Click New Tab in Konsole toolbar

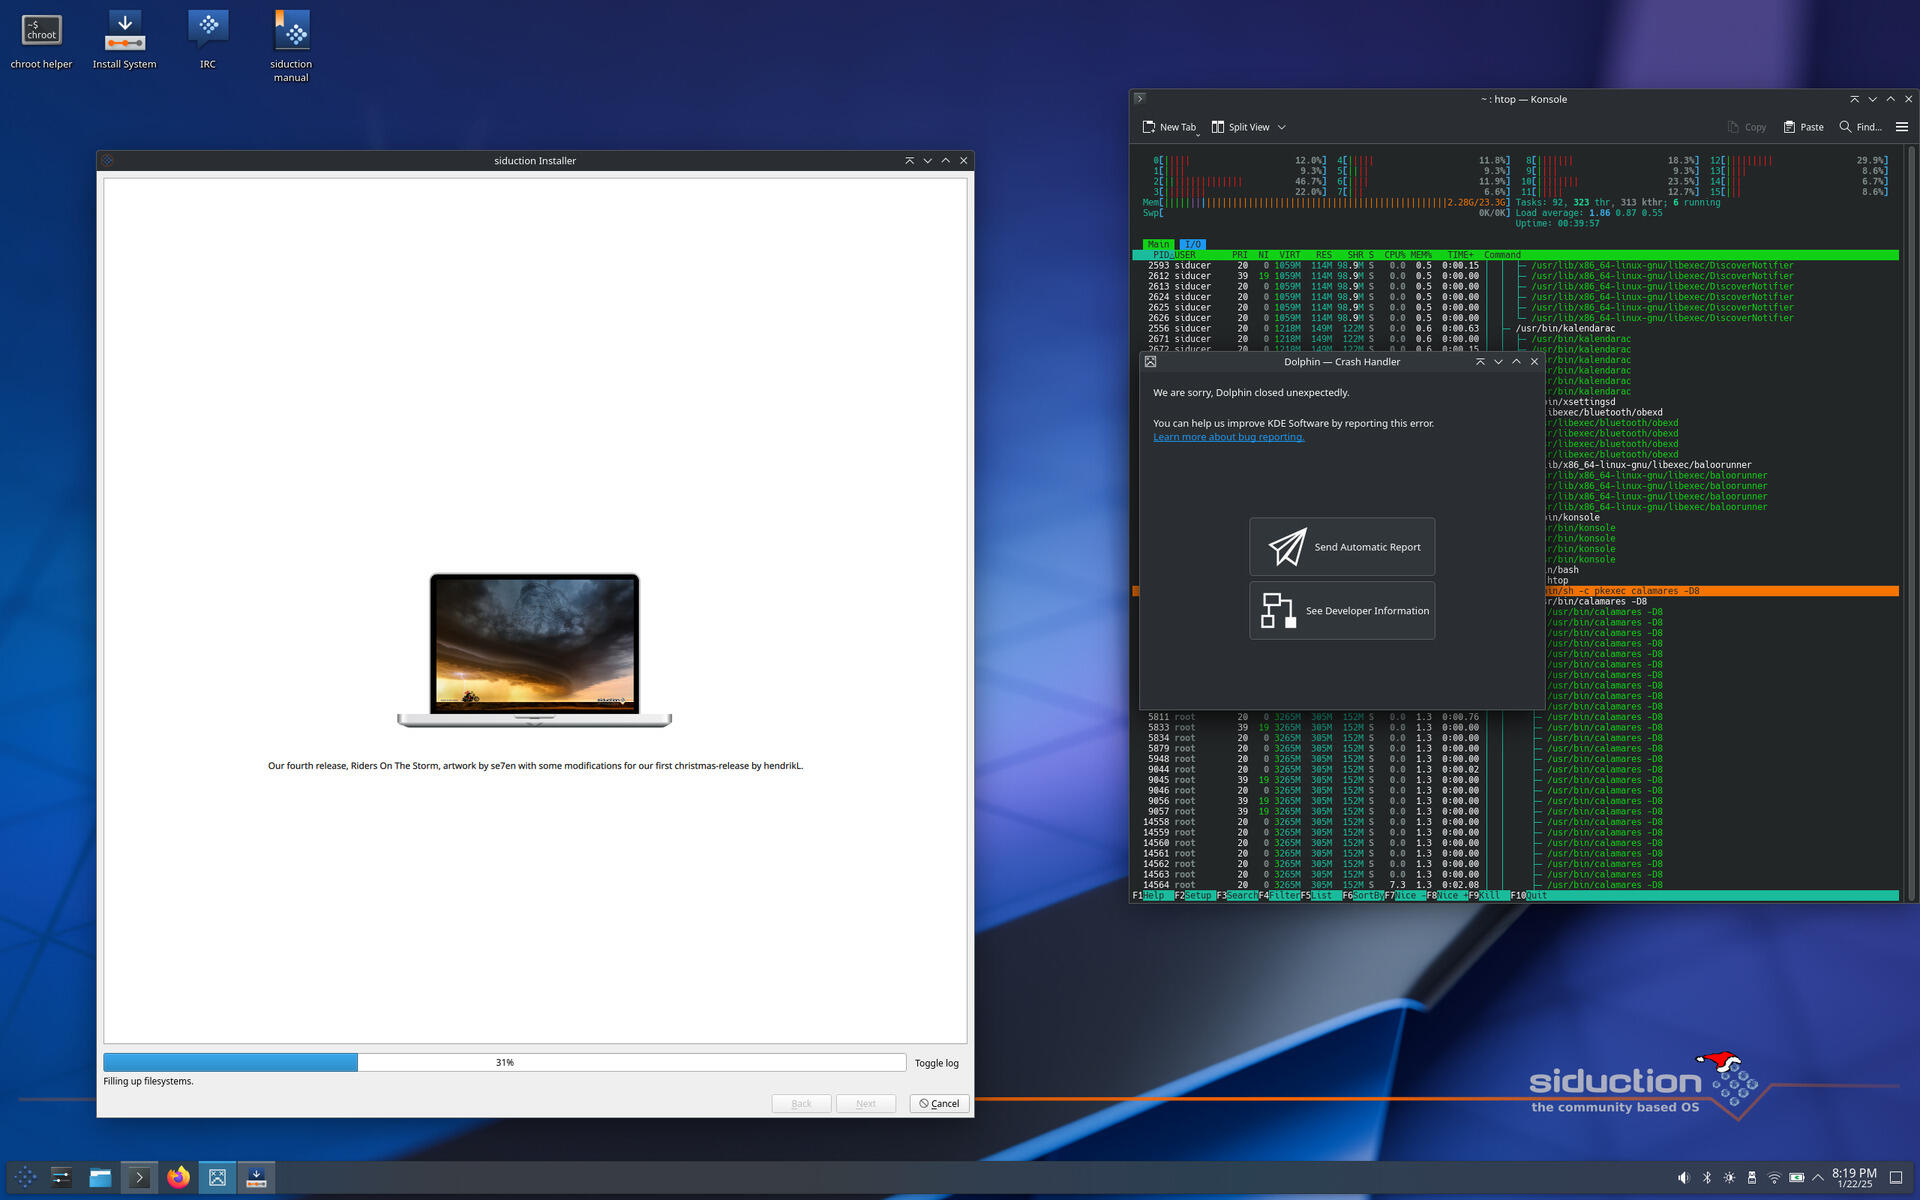[x=1169, y=127]
